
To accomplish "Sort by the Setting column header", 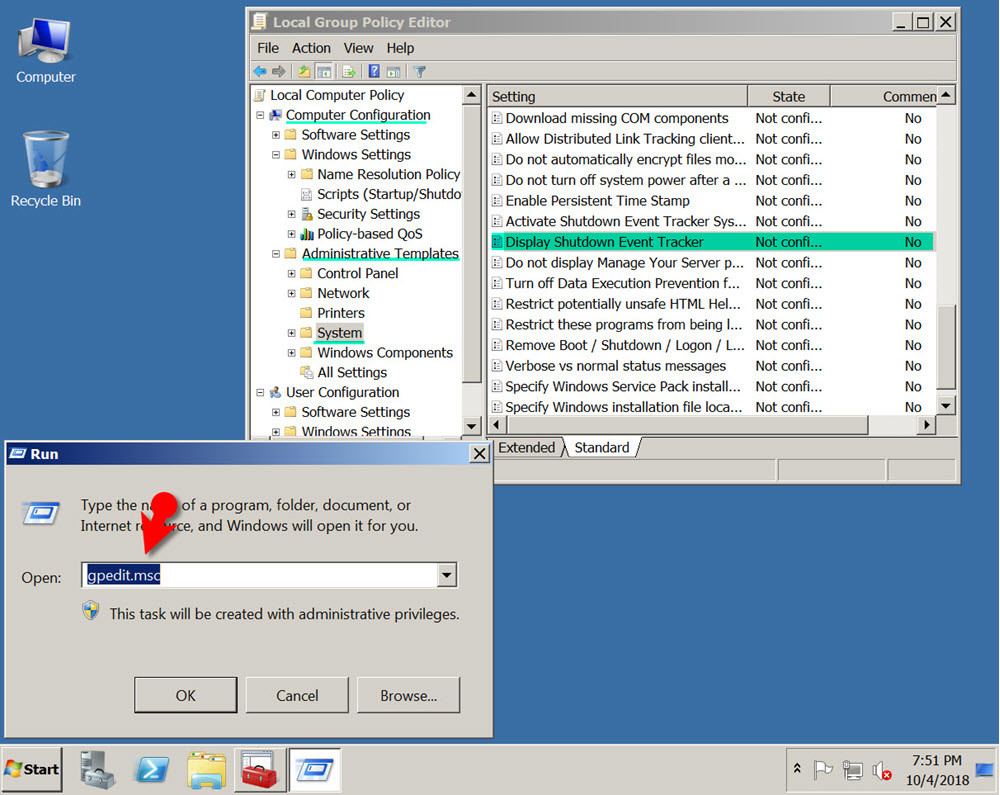I will click(618, 96).
